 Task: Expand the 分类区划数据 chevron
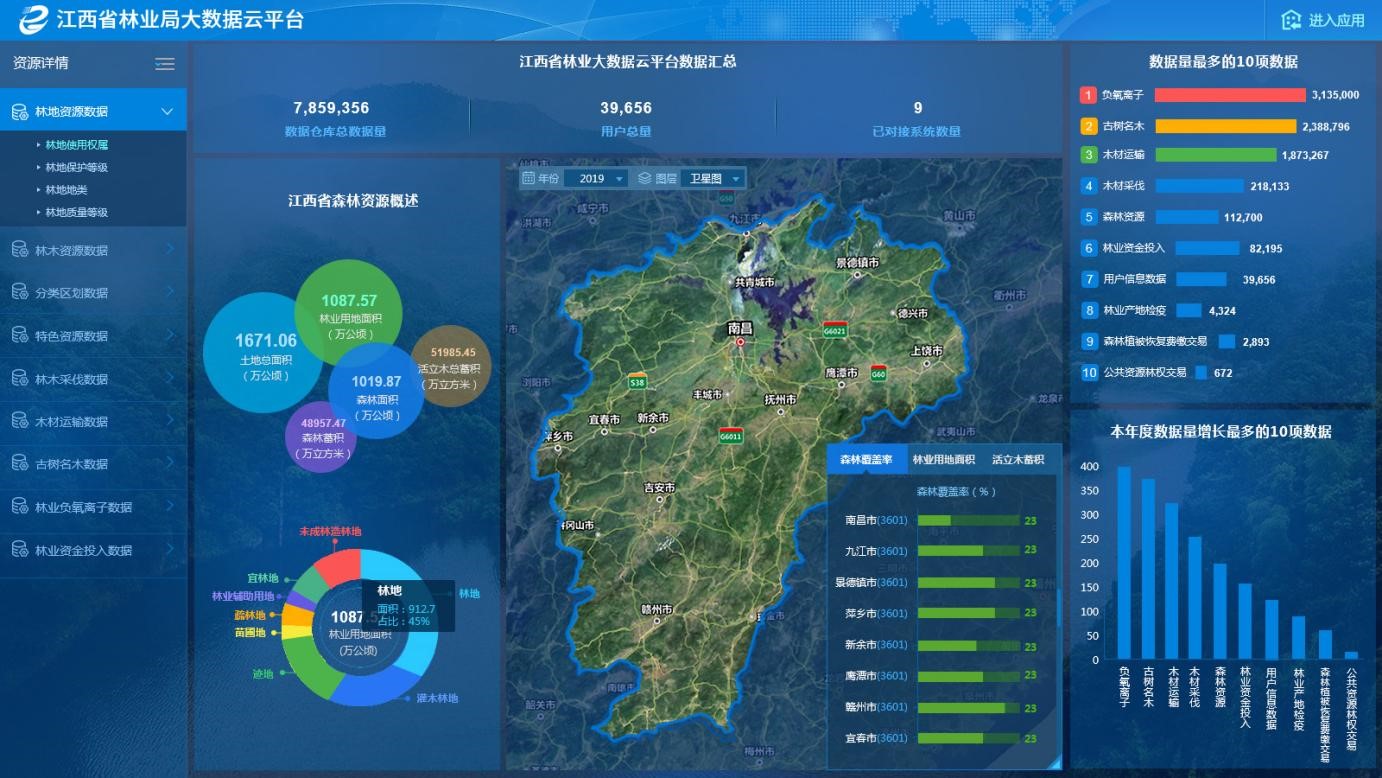coord(169,292)
